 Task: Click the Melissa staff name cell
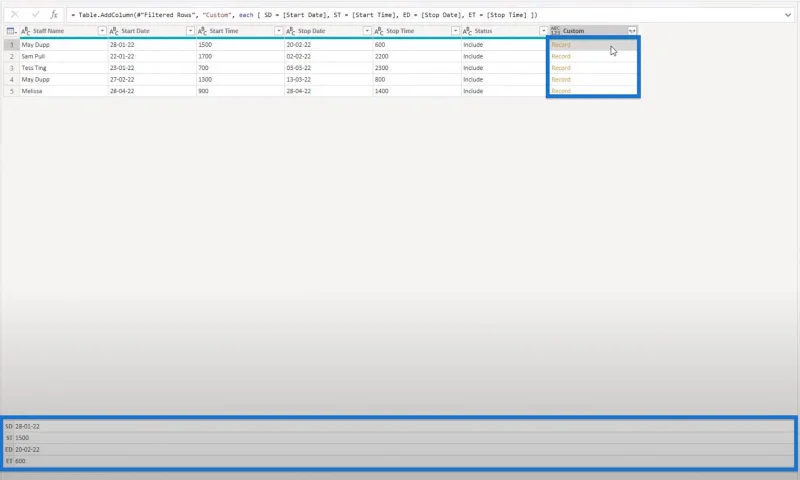click(x=63, y=91)
